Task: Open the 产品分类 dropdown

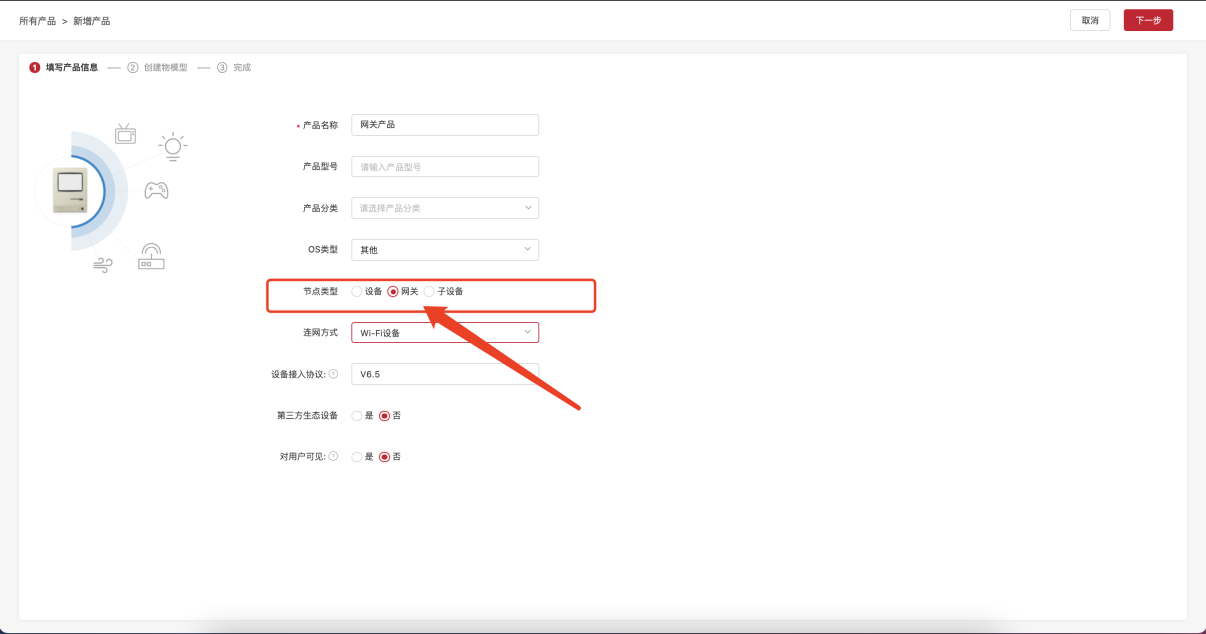Action: click(x=444, y=208)
